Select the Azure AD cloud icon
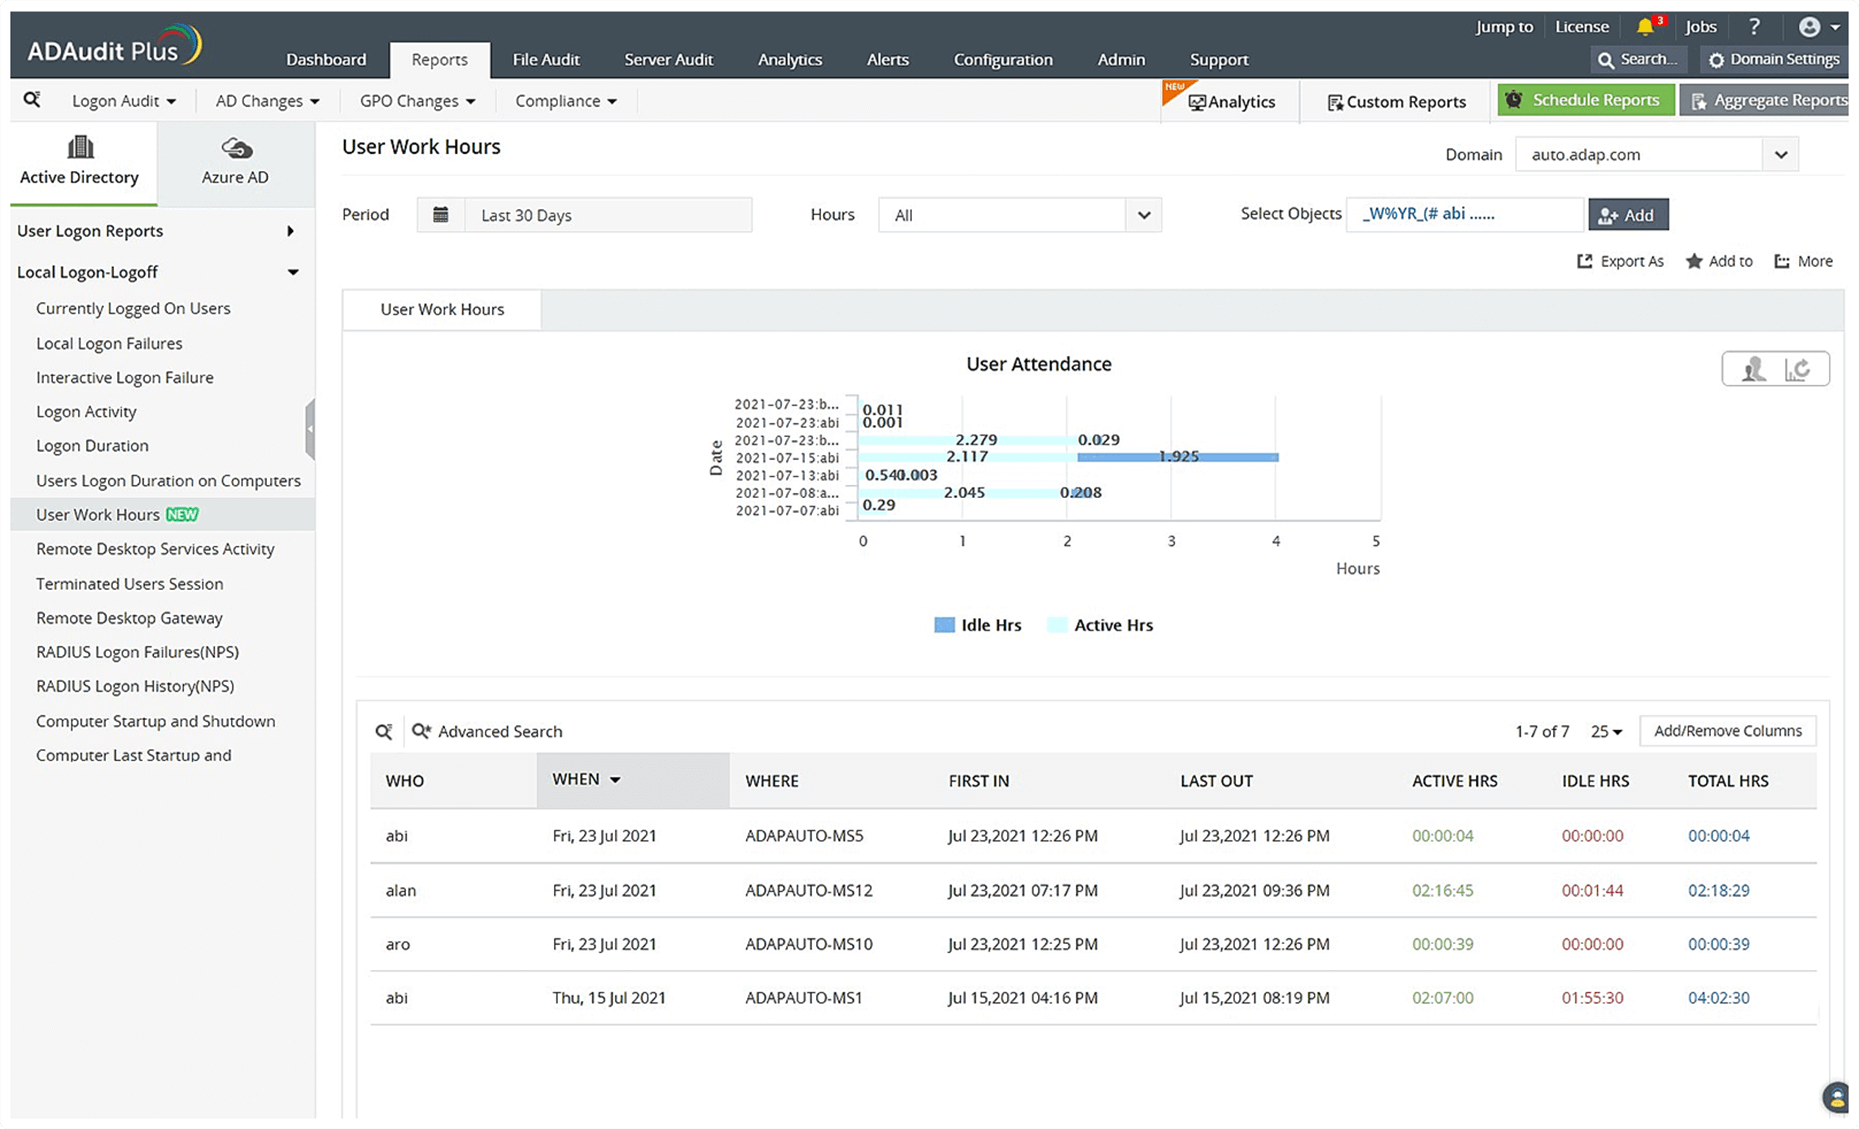The width and height of the screenshot is (1859, 1129). 236,149
